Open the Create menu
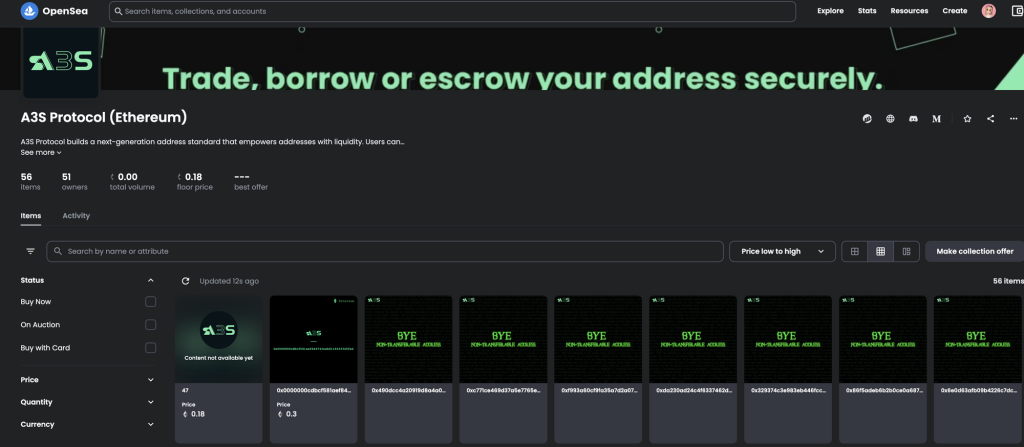 [955, 11]
